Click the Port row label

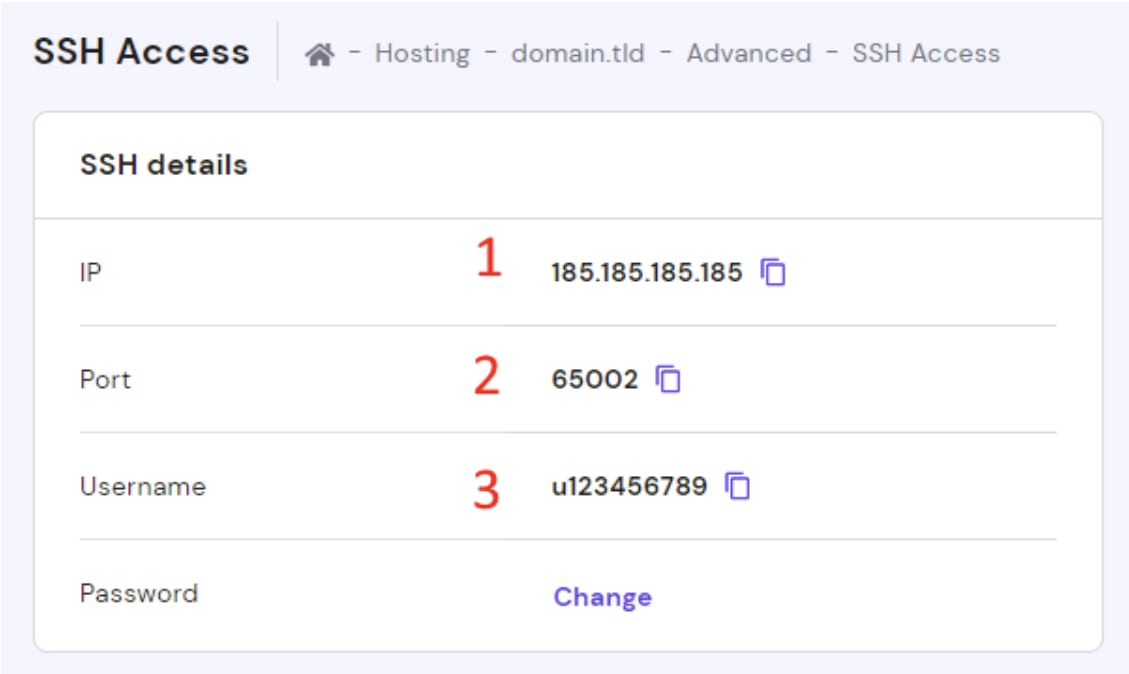pyautogui.click(x=105, y=380)
